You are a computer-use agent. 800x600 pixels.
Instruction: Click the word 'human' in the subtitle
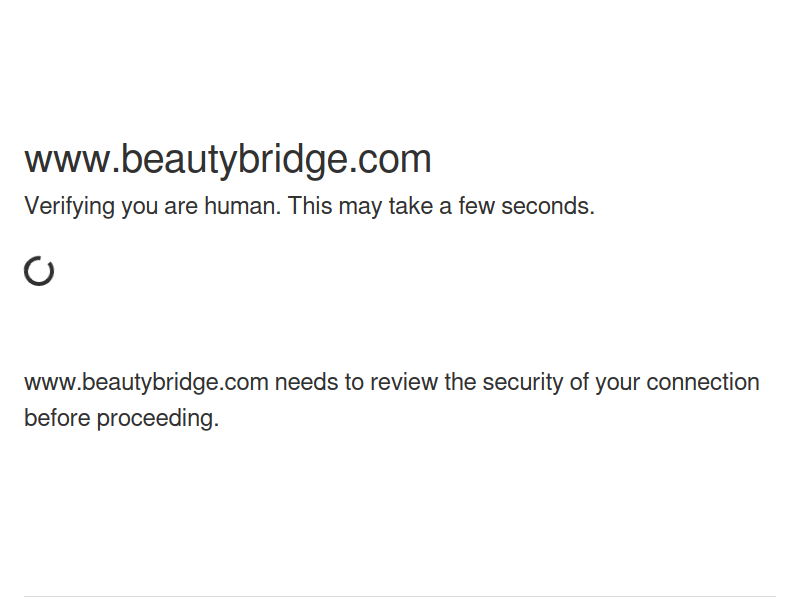point(242,206)
